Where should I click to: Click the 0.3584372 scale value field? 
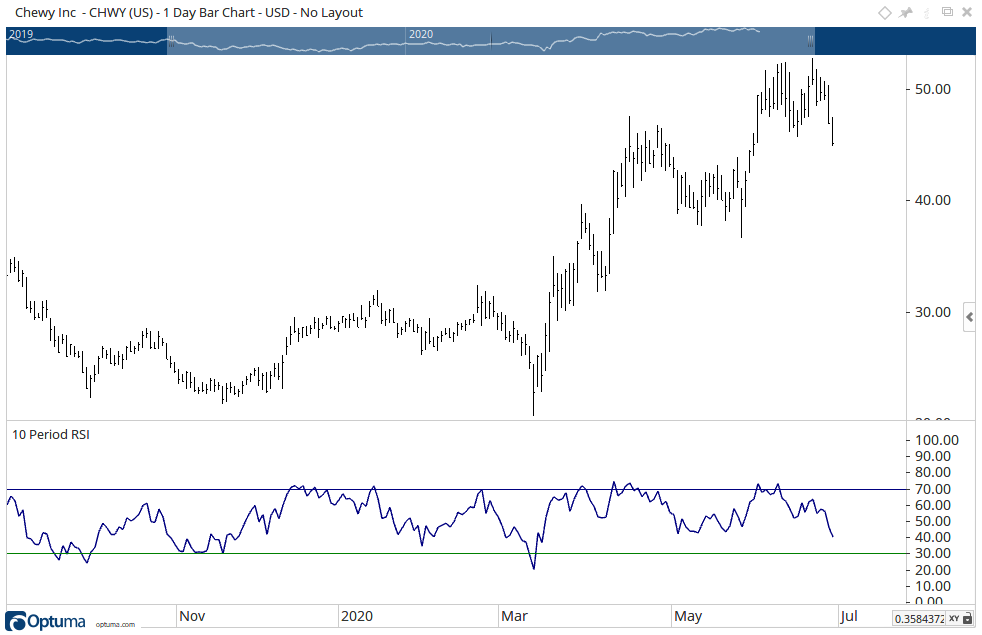coord(919,619)
